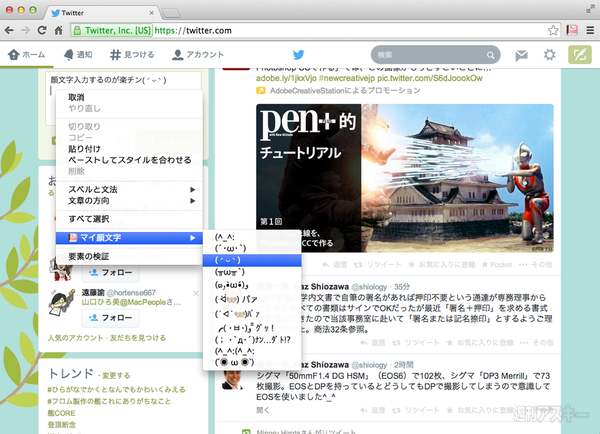Open the Twitter settings gear icon
Viewport: 600px width, 434px height.
point(549,55)
